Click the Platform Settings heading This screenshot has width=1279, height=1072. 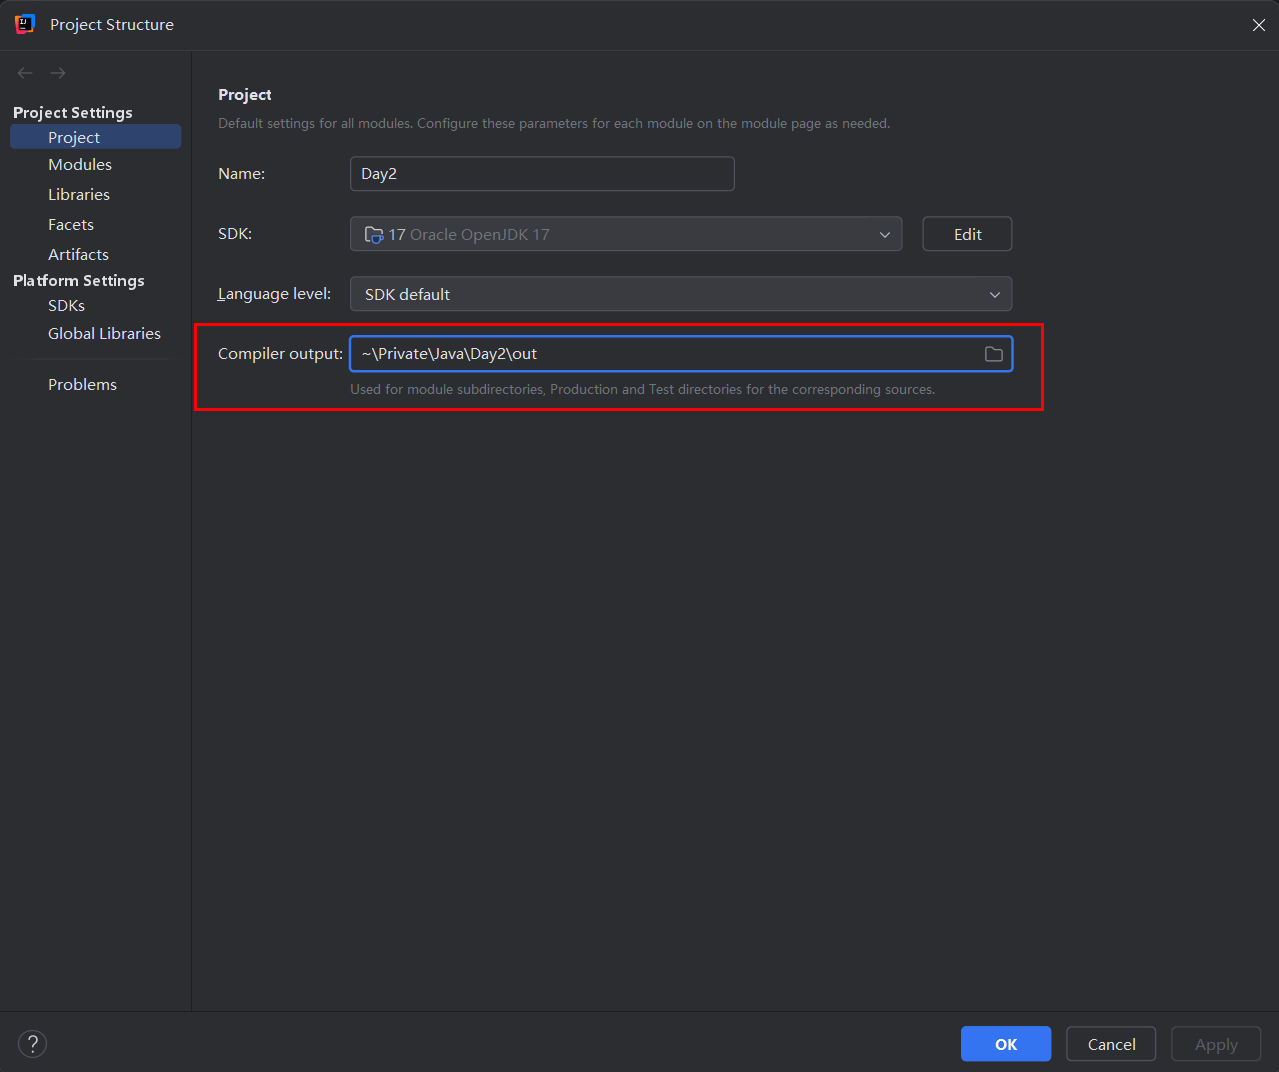click(79, 280)
